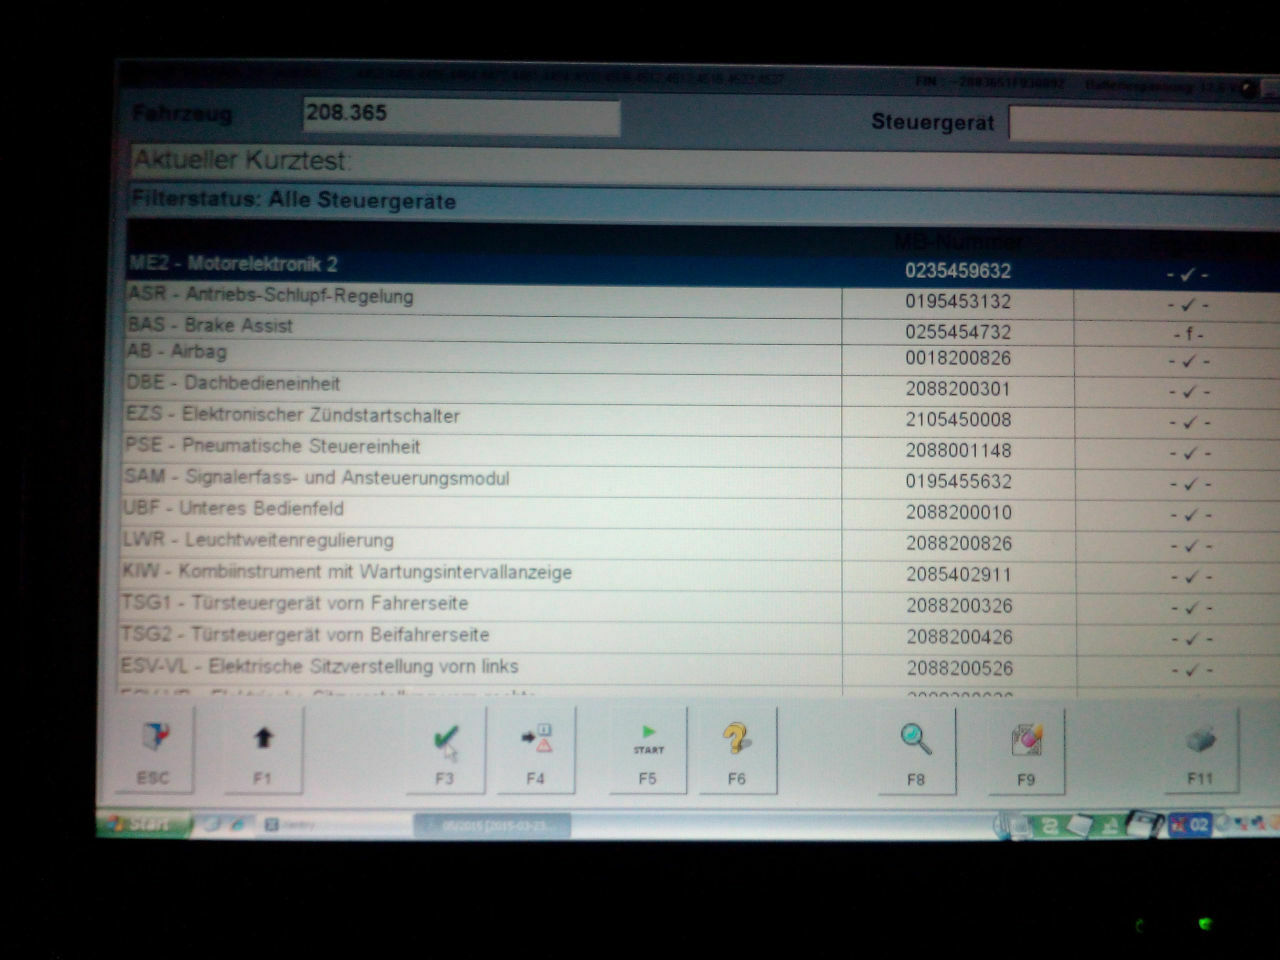Screen dimensions: 1280x960
Task: Select the AB - Airbag control unit
Action: pos(400,355)
